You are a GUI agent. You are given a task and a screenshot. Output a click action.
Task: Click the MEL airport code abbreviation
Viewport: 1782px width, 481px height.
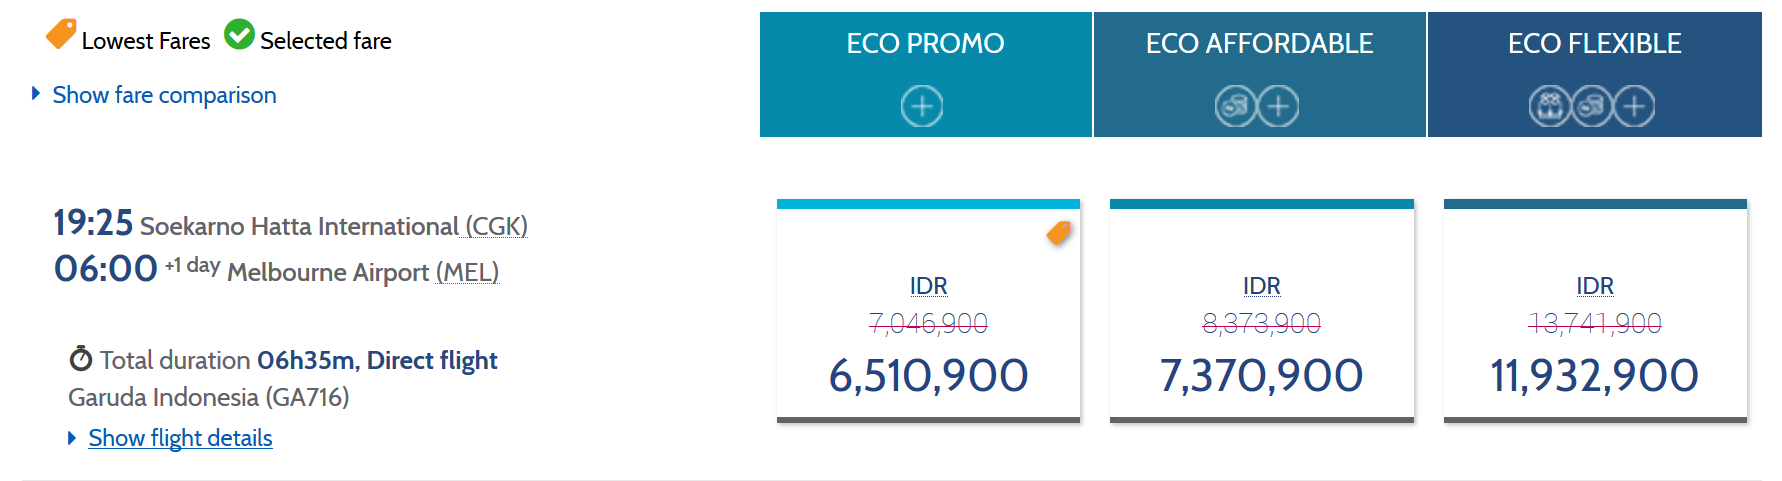click(x=467, y=272)
